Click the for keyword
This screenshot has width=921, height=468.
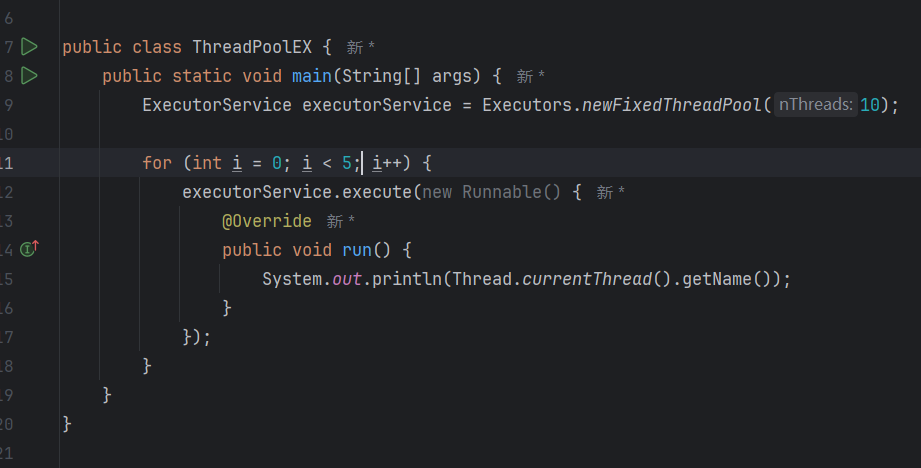coord(157,163)
